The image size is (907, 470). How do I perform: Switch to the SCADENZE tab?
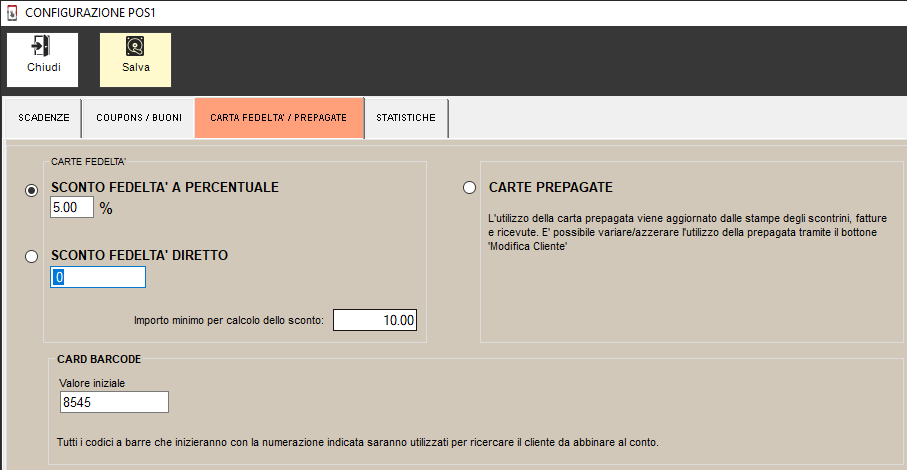[x=44, y=118]
